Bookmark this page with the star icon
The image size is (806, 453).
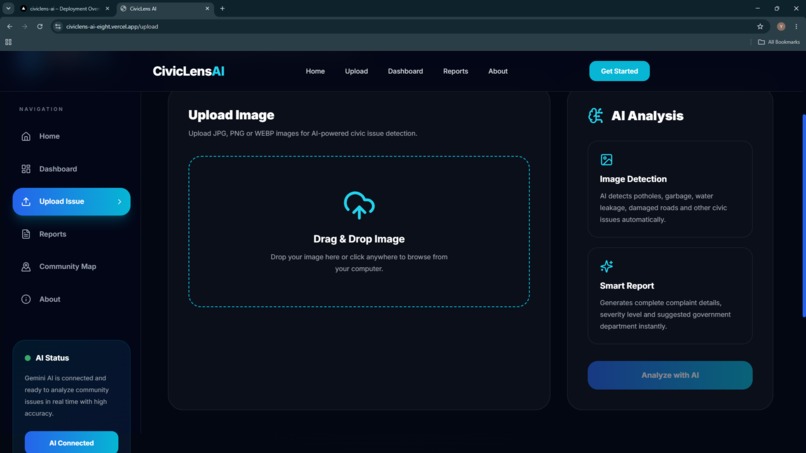click(x=760, y=26)
